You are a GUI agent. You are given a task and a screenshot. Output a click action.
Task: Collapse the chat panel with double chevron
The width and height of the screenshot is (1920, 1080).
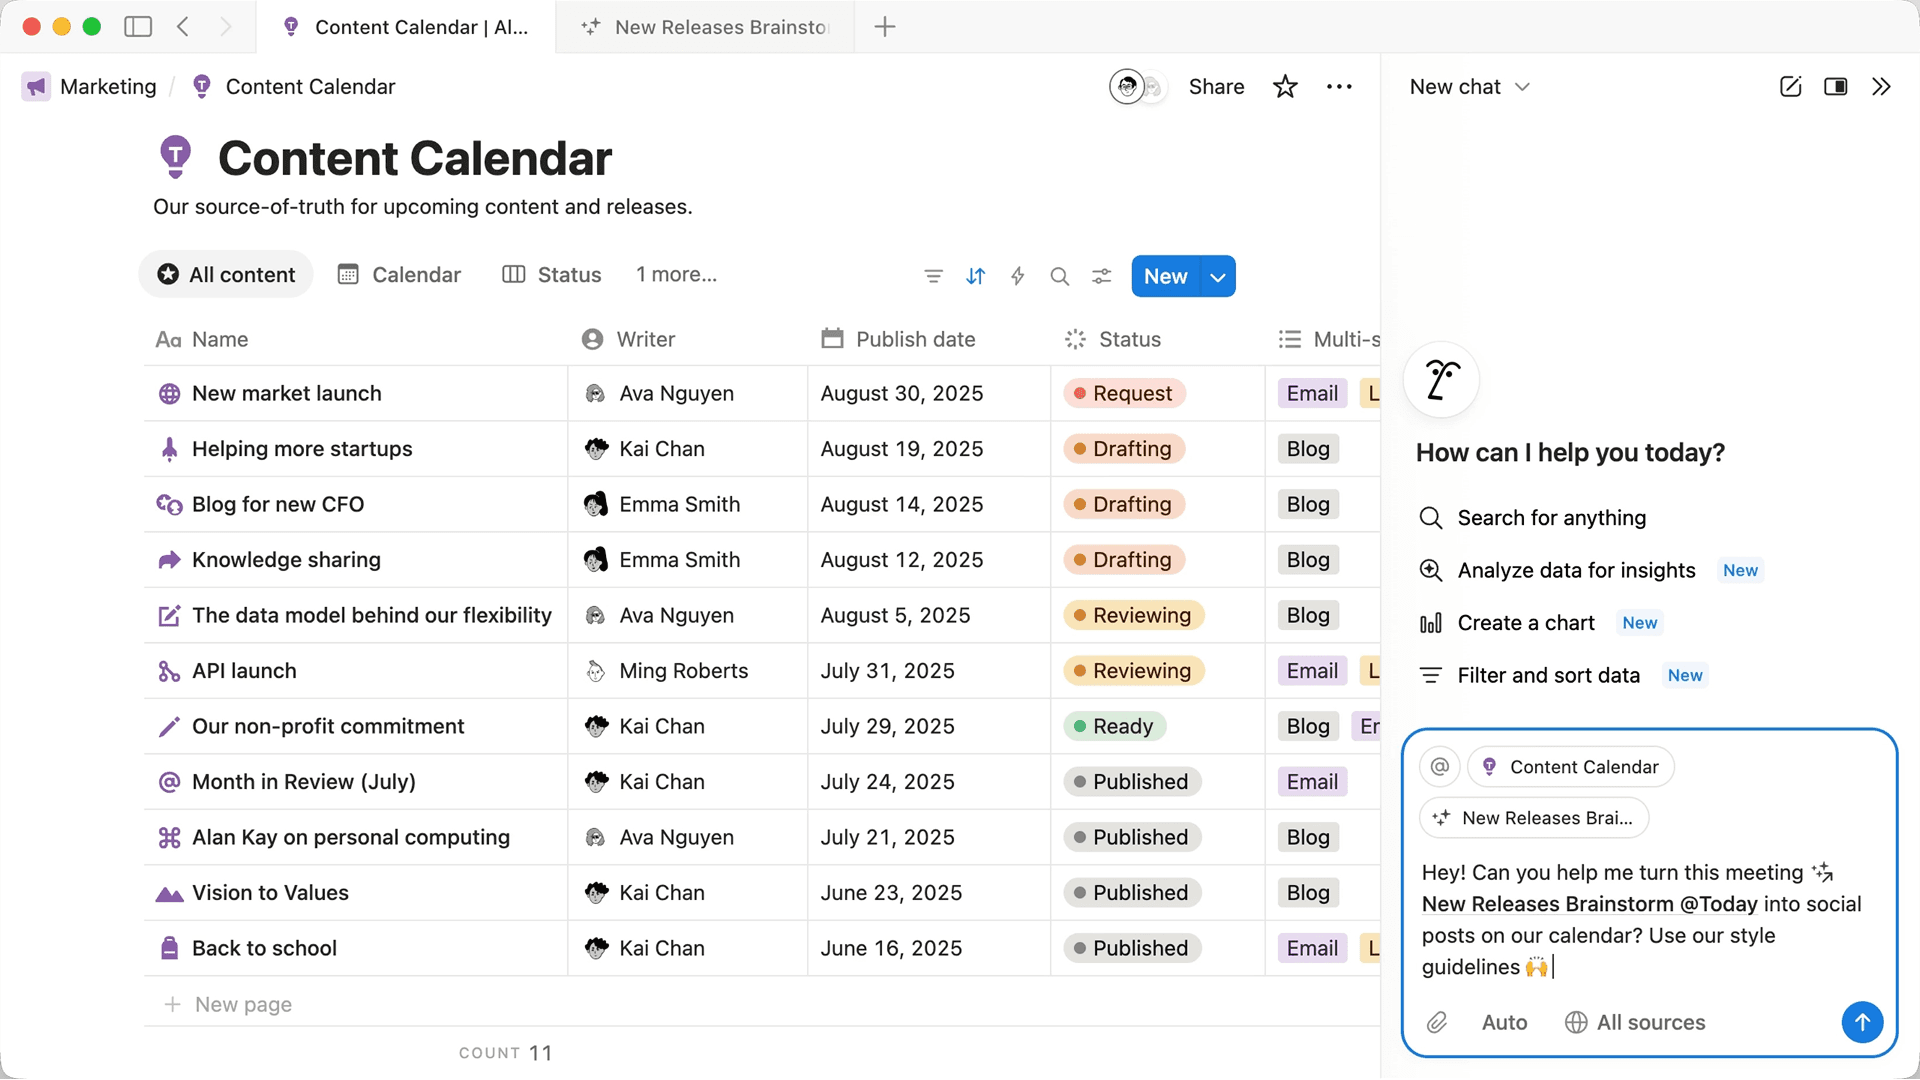click(1881, 87)
